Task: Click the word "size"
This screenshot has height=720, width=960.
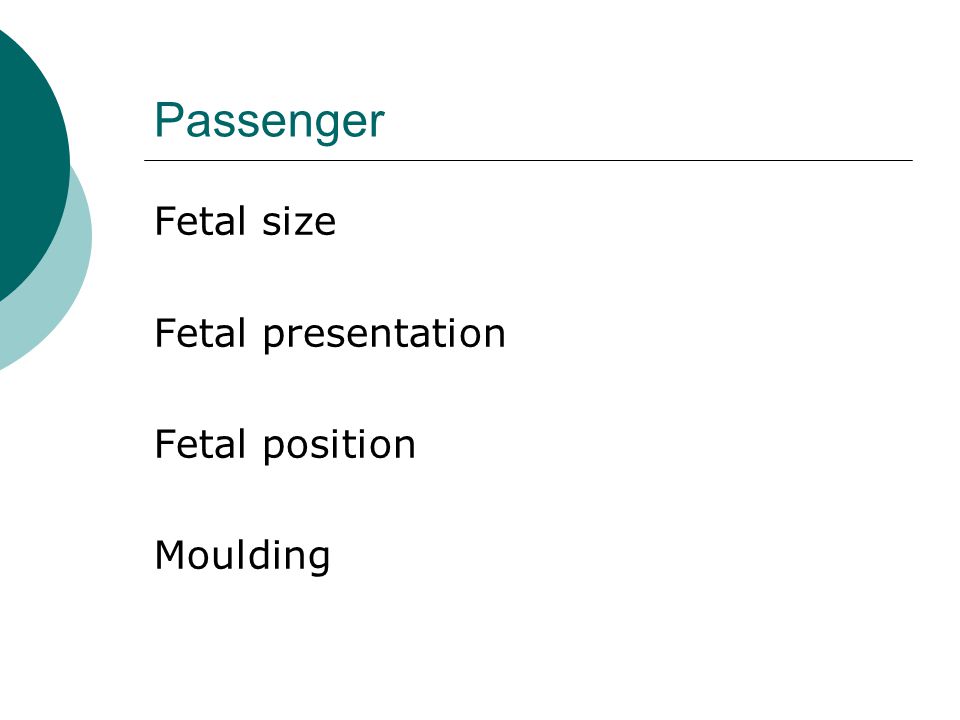Action: (299, 222)
